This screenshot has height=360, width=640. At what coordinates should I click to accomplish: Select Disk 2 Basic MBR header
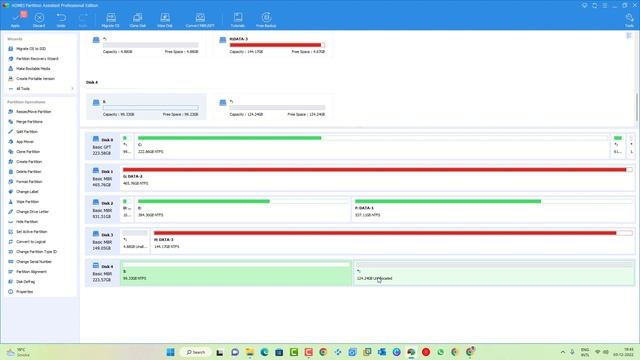102,209
